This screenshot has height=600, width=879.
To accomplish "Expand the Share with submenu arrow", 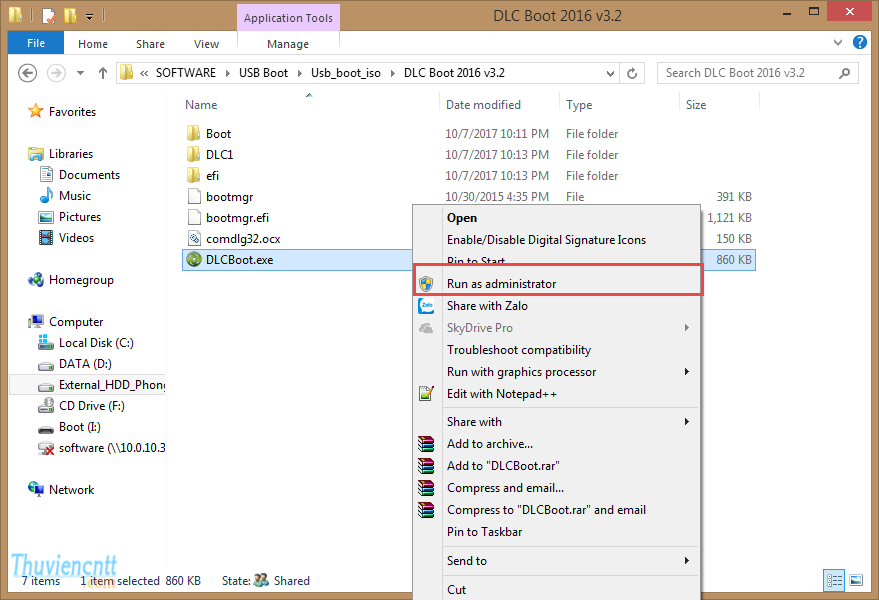I will (687, 422).
